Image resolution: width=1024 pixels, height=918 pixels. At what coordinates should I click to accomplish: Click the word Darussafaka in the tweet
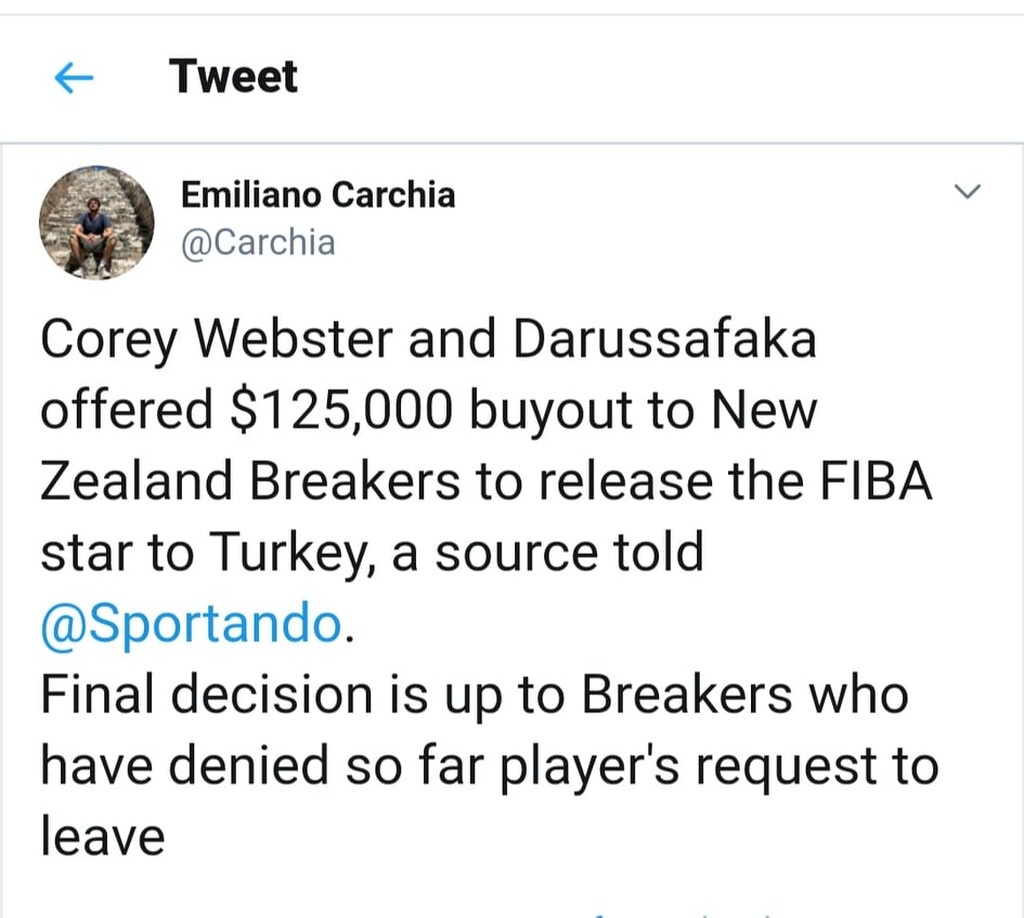click(664, 340)
